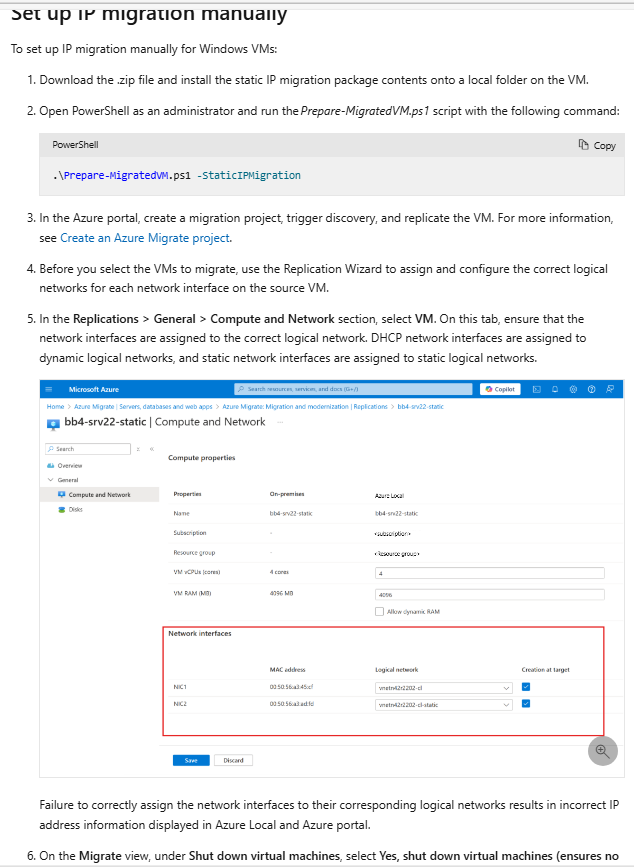Click the PowerShell label above the code
This screenshot has height=867, width=634.
pos(75,145)
